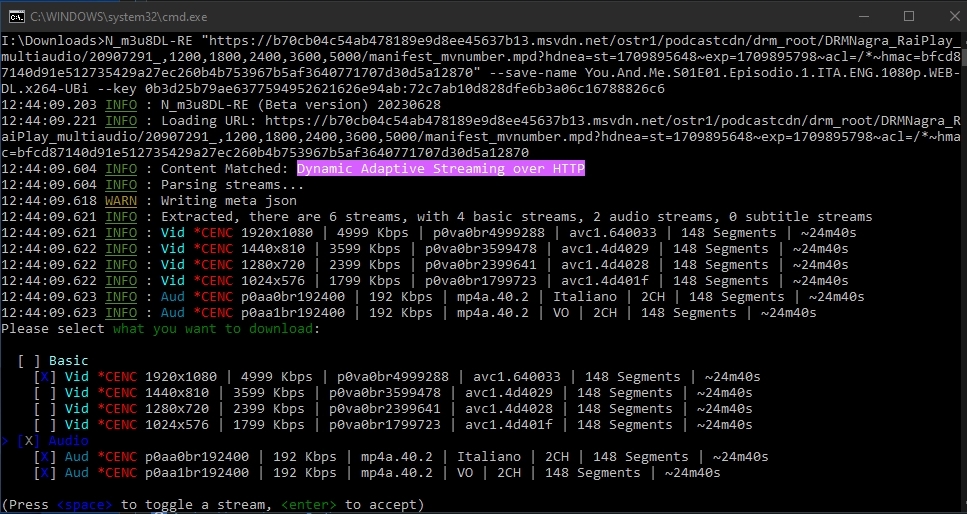Click '3599 Kbps' in the selection list
Screen dimensions: 967x514
[269, 392]
